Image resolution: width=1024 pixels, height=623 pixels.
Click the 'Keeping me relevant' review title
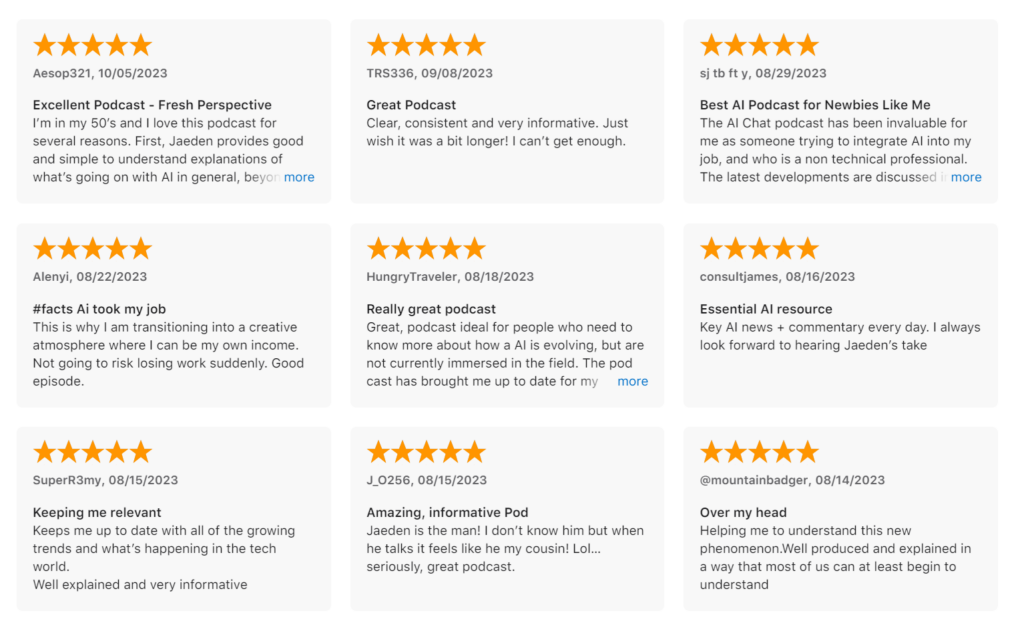pyautogui.click(x=97, y=512)
